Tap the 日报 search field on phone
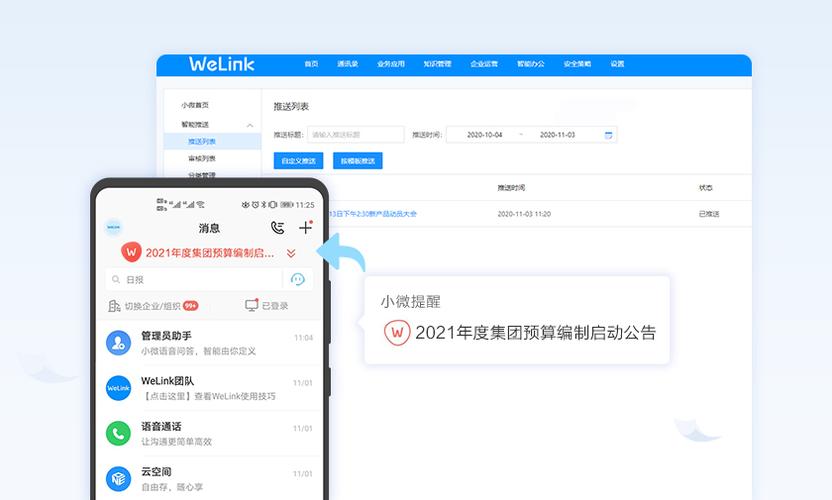This screenshot has height=500, width=832. pyautogui.click(x=194, y=279)
